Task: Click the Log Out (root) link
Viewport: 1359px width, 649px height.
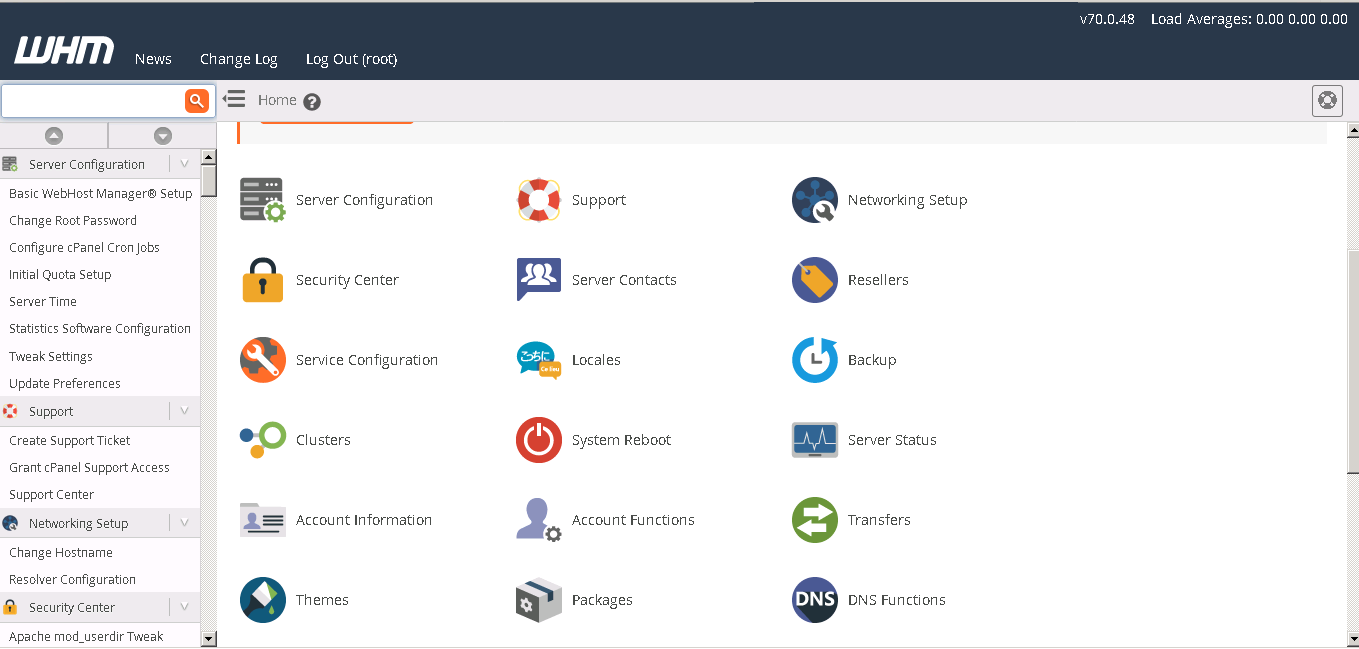Action: [351, 59]
